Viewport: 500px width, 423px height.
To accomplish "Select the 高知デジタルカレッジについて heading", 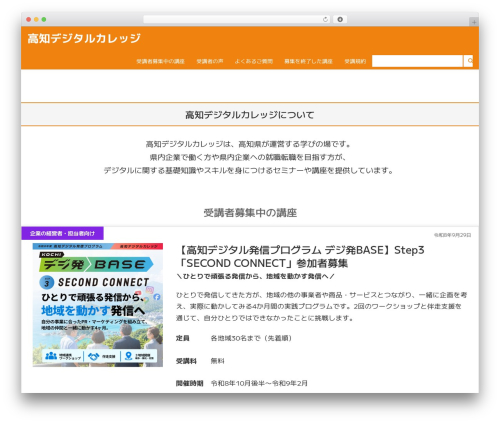I will pos(250,115).
